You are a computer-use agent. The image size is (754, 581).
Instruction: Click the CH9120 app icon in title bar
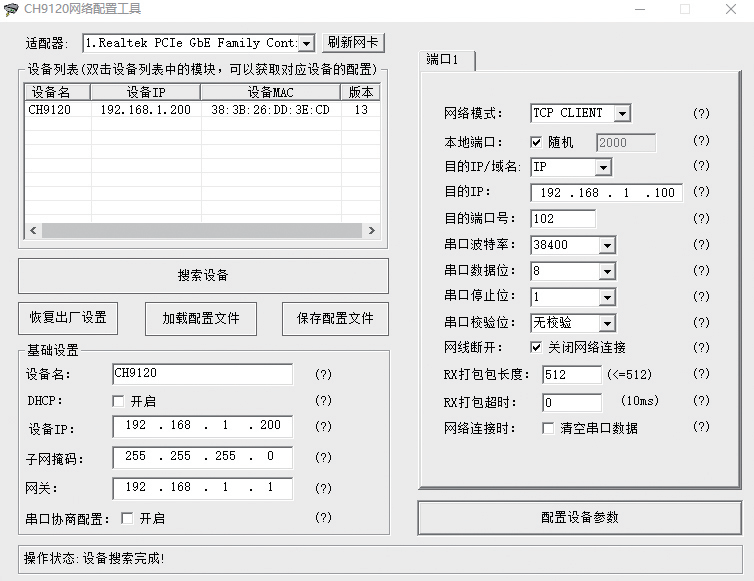coord(11,9)
